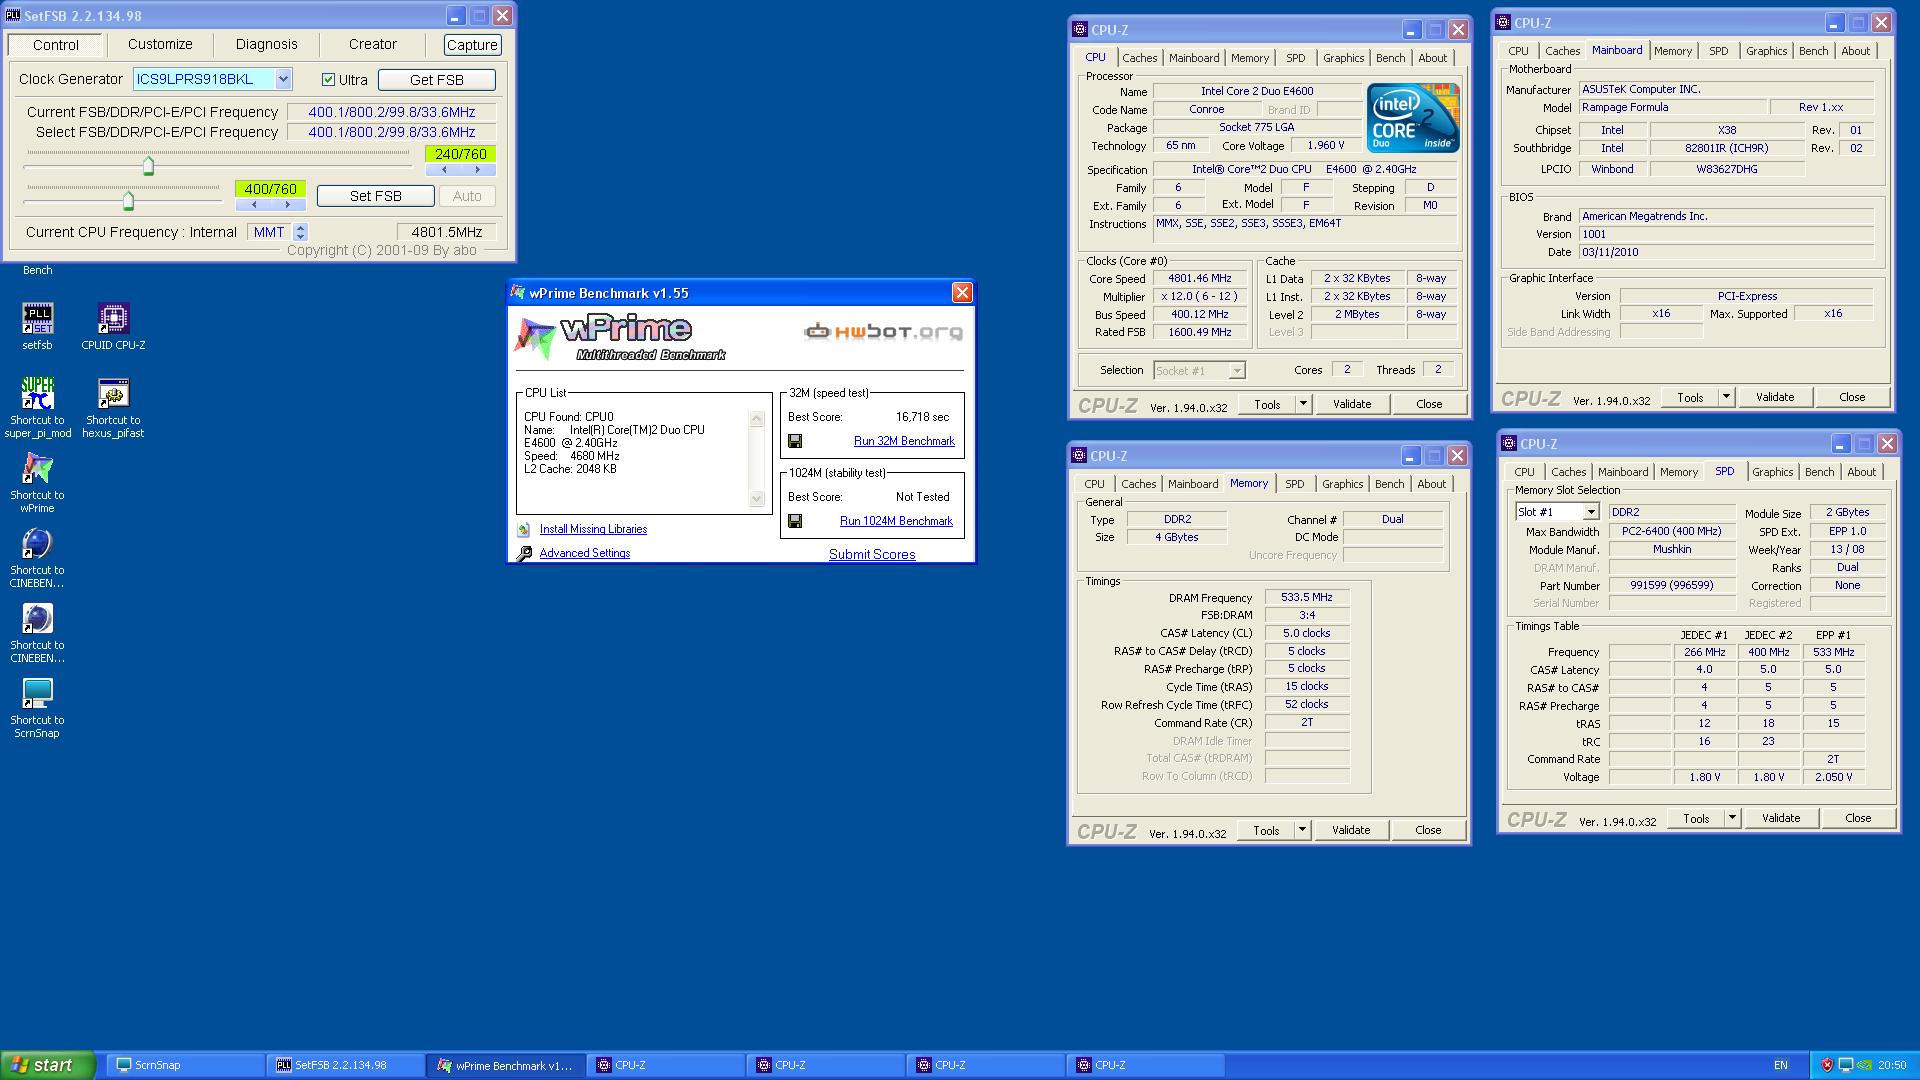
Task: Click the MMT spinner arrows in SetFSB
Action: [300, 232]
